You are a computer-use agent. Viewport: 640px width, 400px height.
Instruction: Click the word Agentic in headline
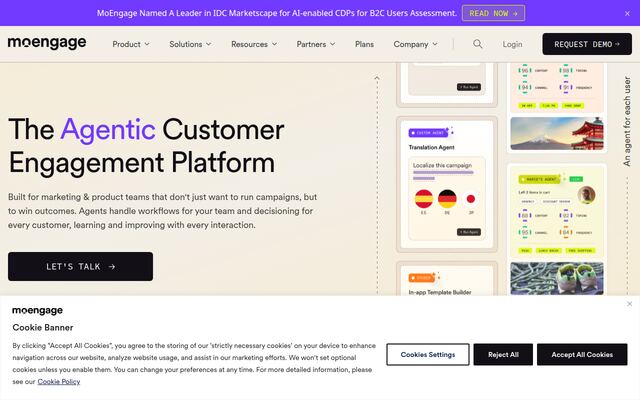coord(108,130)
